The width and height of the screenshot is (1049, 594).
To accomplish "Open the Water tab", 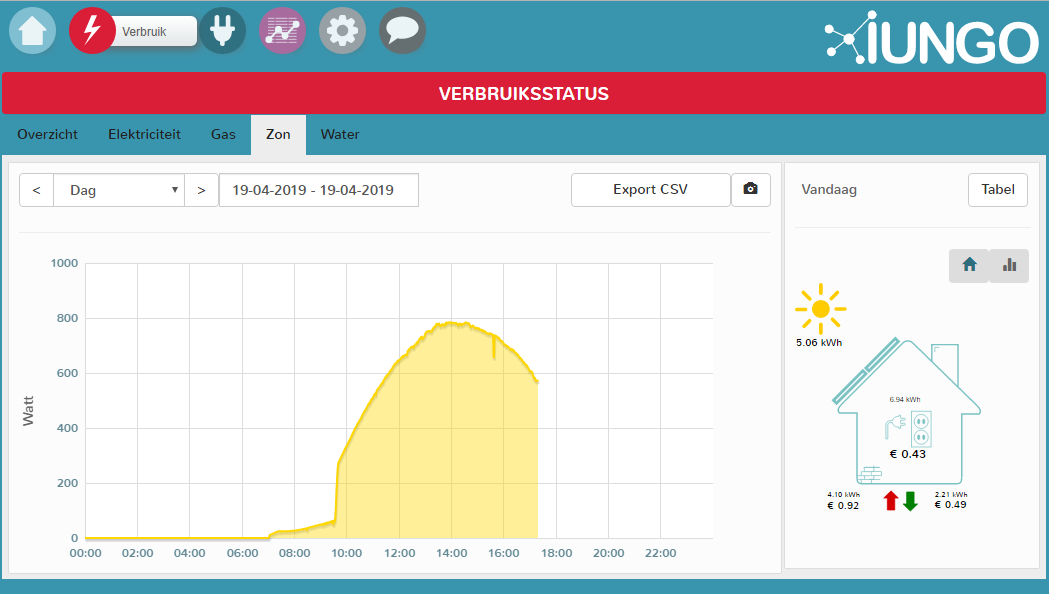I will pyautogui.click(x=339, y=134).
